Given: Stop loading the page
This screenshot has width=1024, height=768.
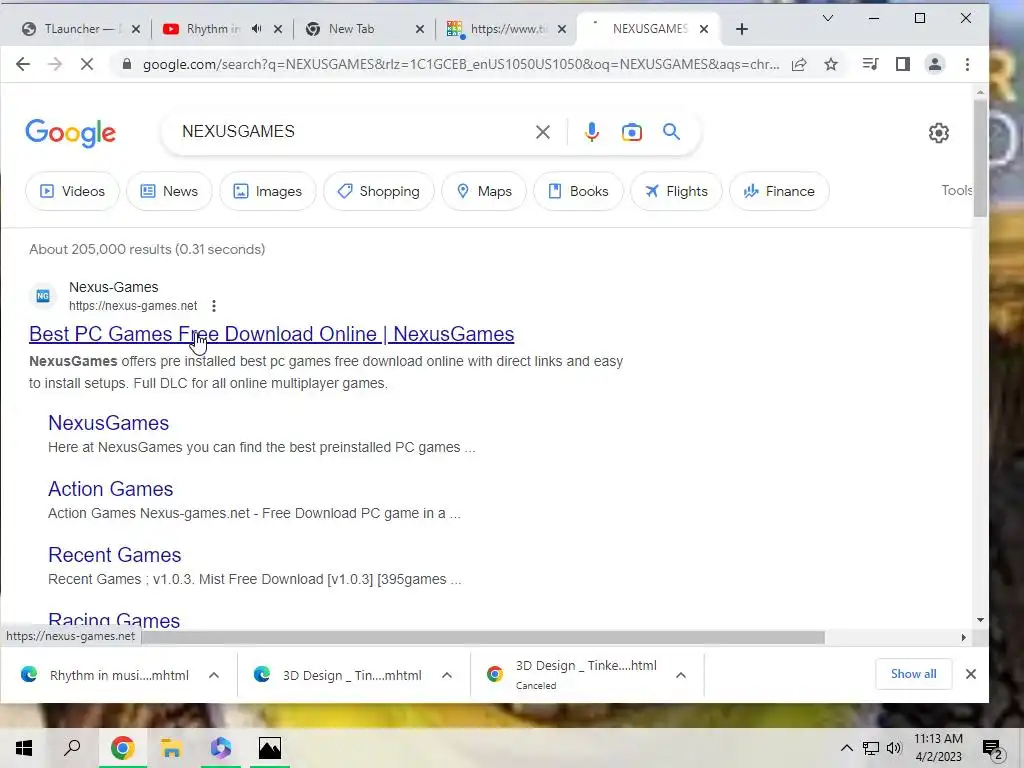Looking at the screenshot, I should [87, 64].
